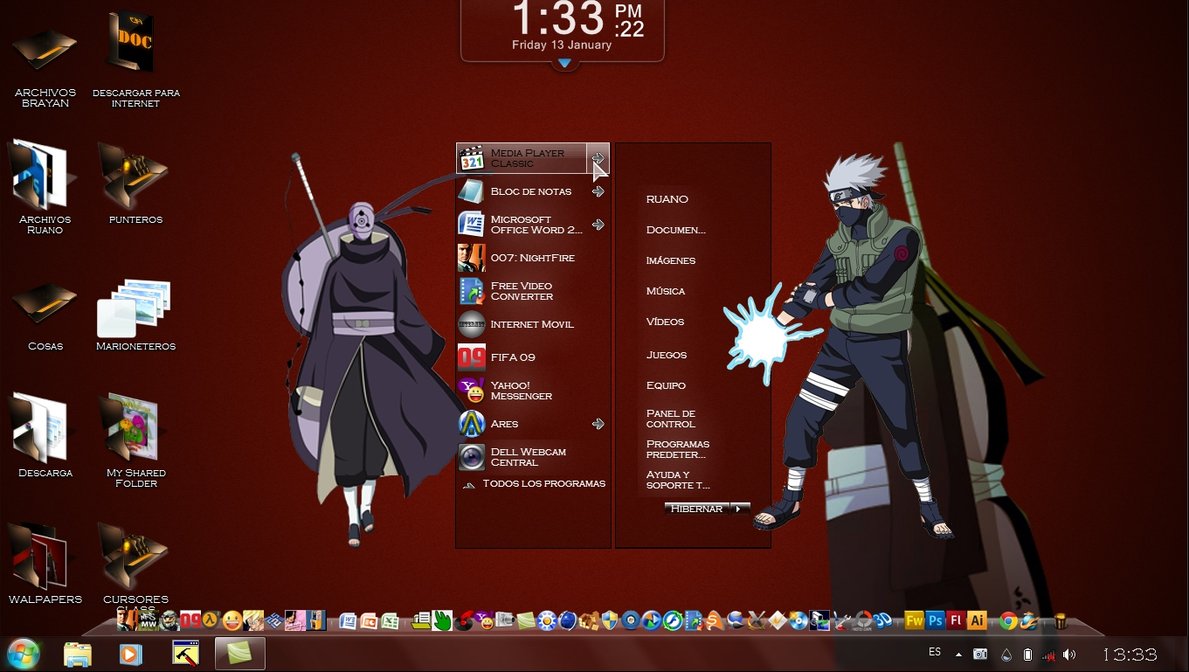This screenshot has width=1189, height=672.
Task: Expand the Ares submenu arrow
Action: (x=598, y=424)
